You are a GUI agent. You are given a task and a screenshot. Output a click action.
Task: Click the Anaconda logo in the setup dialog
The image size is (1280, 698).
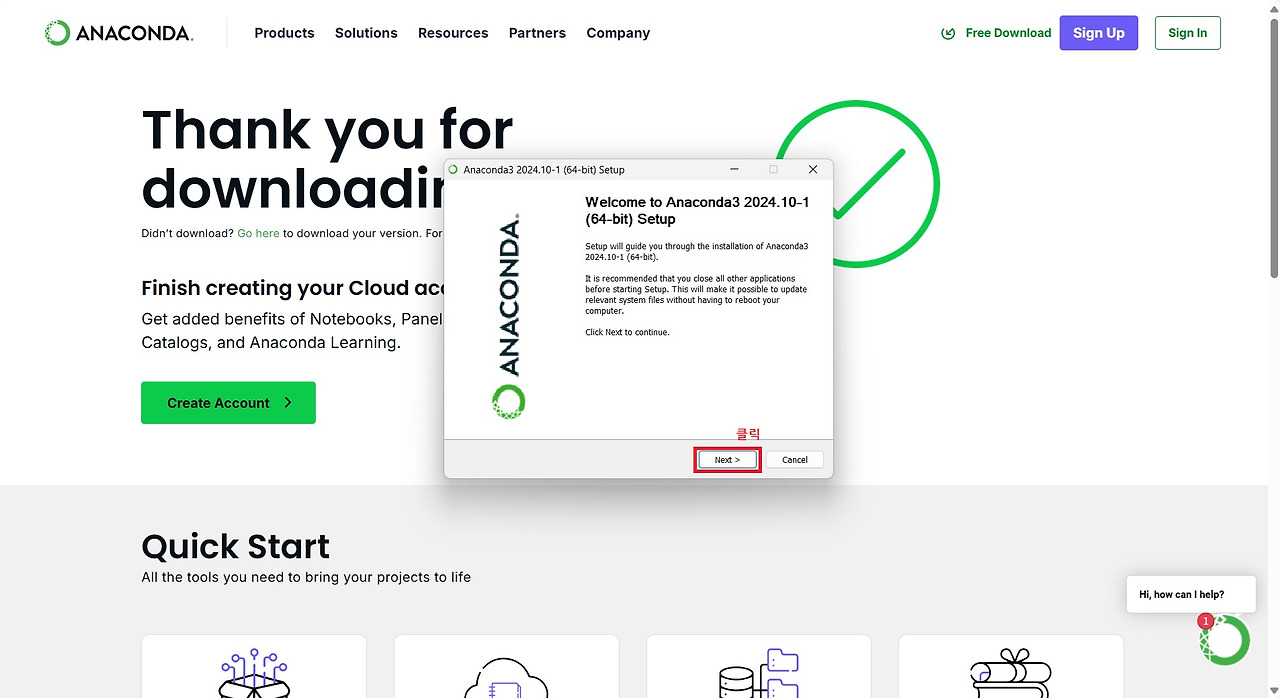508,316
